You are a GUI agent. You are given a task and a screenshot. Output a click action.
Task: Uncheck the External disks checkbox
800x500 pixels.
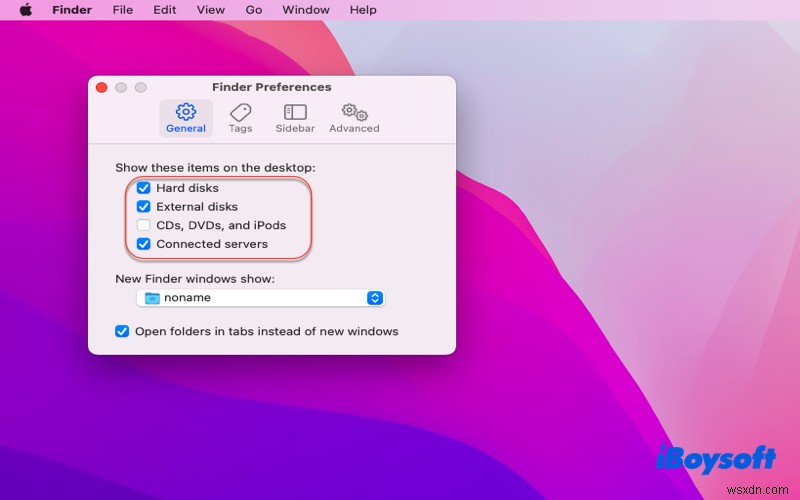144,207
